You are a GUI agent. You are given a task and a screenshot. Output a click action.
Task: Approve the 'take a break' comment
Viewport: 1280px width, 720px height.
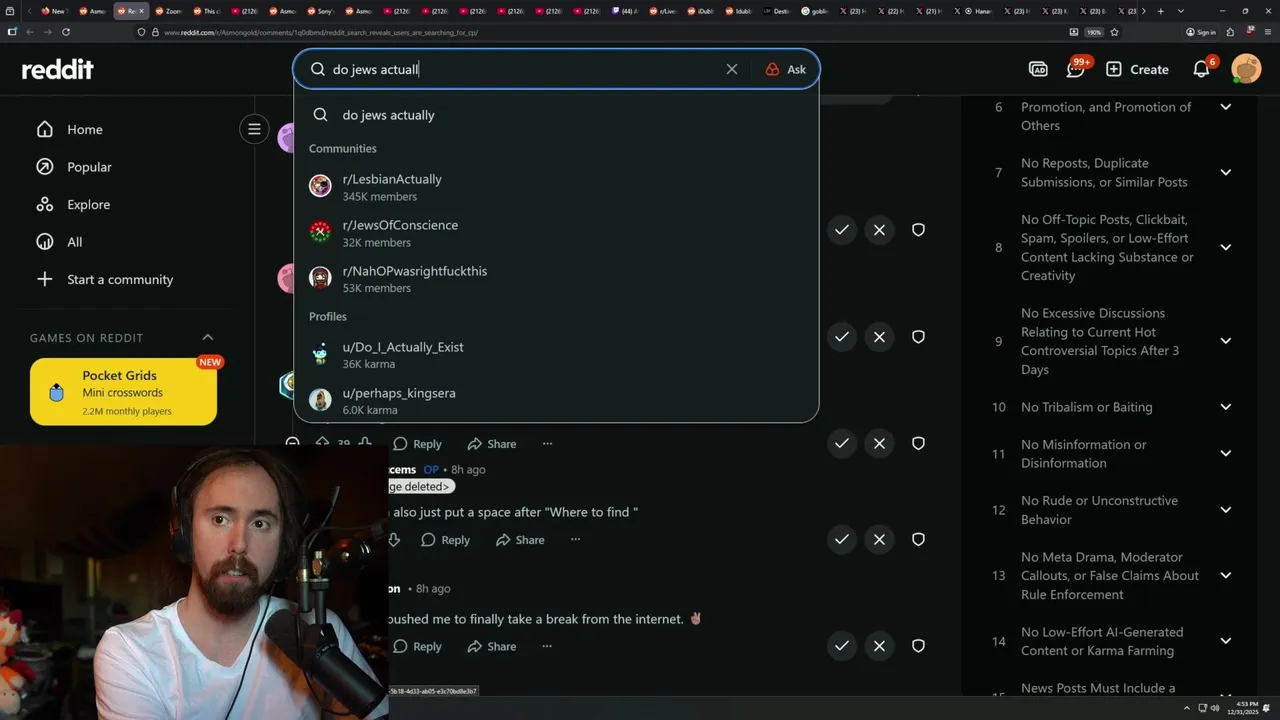842,646
